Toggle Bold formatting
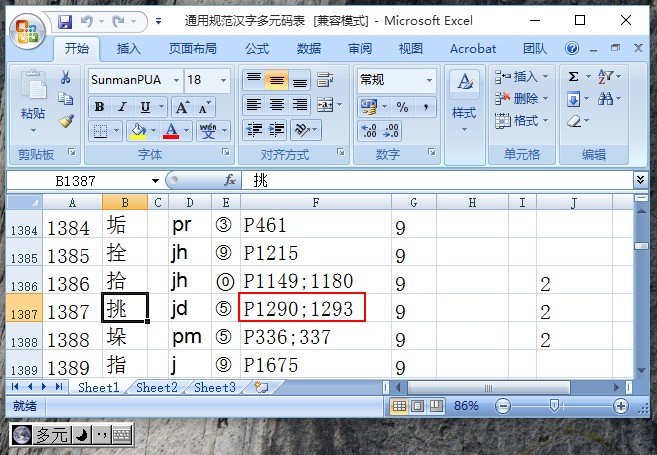657x455 pixels. click(99, 107)
